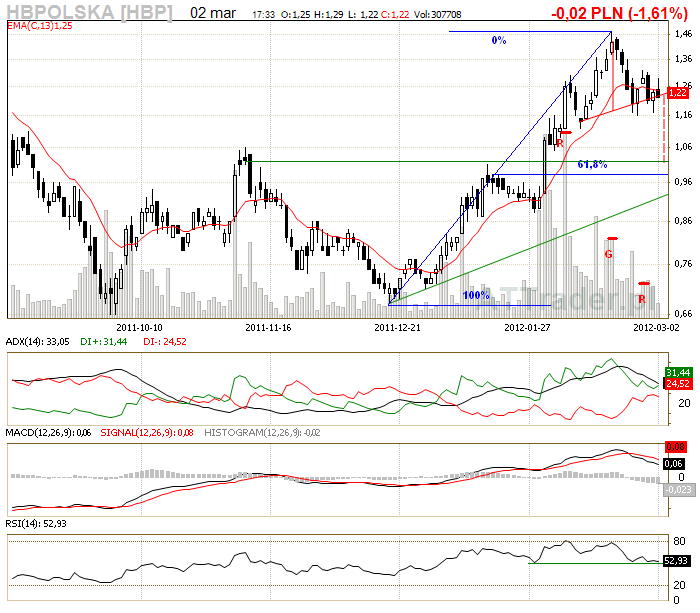Select the '02 mar' date label
This screenshot has width=700, height=613.
tap(212, 13)
